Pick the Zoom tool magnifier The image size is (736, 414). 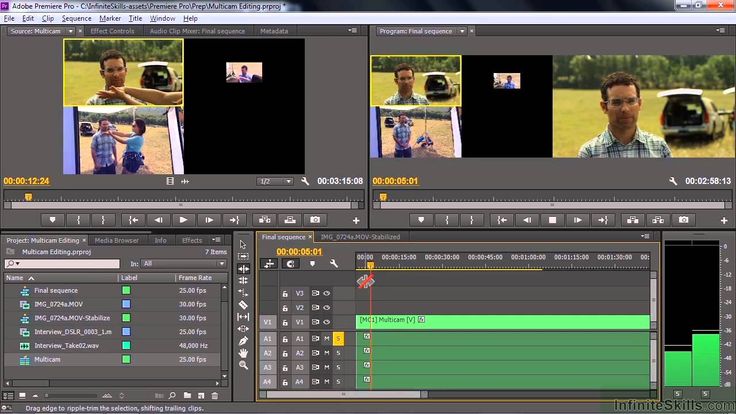point(243,366)
